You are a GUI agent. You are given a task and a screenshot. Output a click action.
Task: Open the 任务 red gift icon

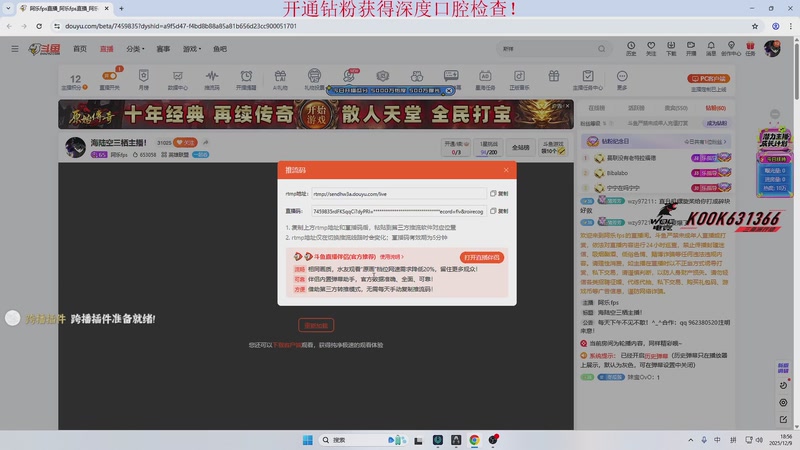[750, 48]
